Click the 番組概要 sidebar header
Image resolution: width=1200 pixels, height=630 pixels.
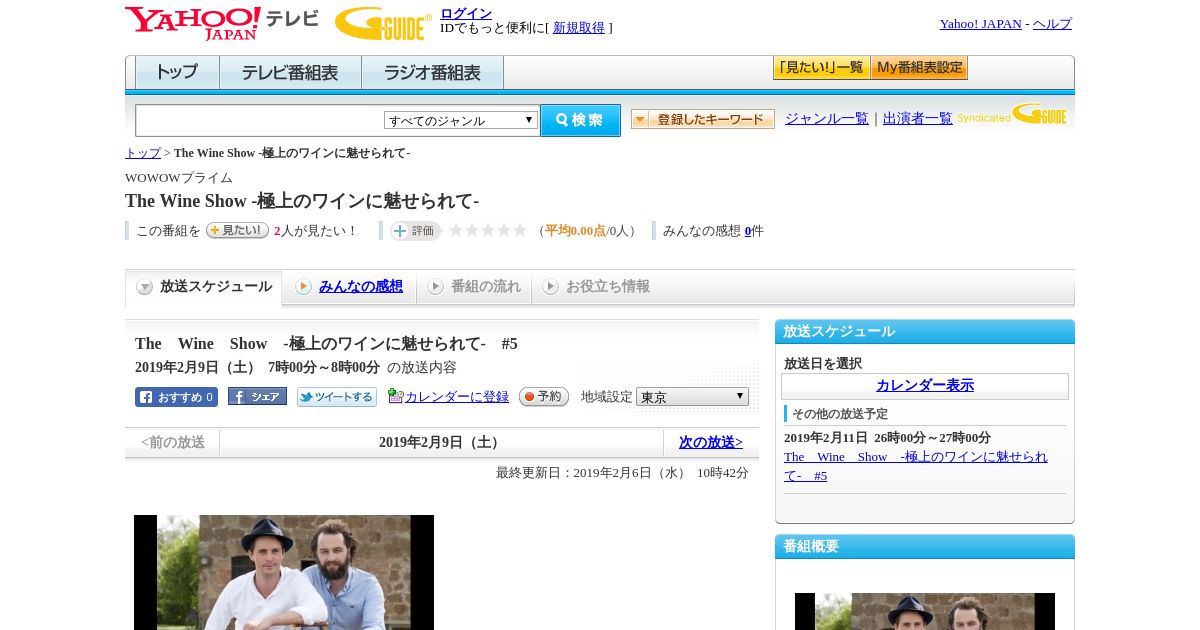(925, 547)
